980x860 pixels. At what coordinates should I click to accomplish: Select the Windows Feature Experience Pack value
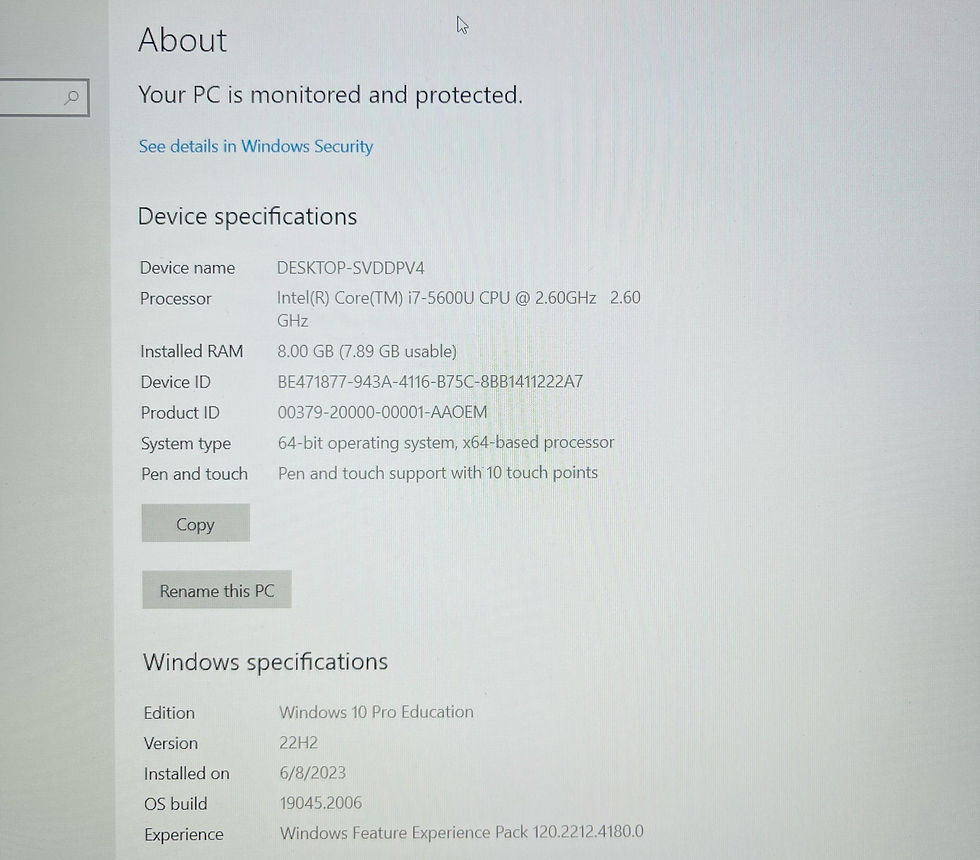pos(462,832)
